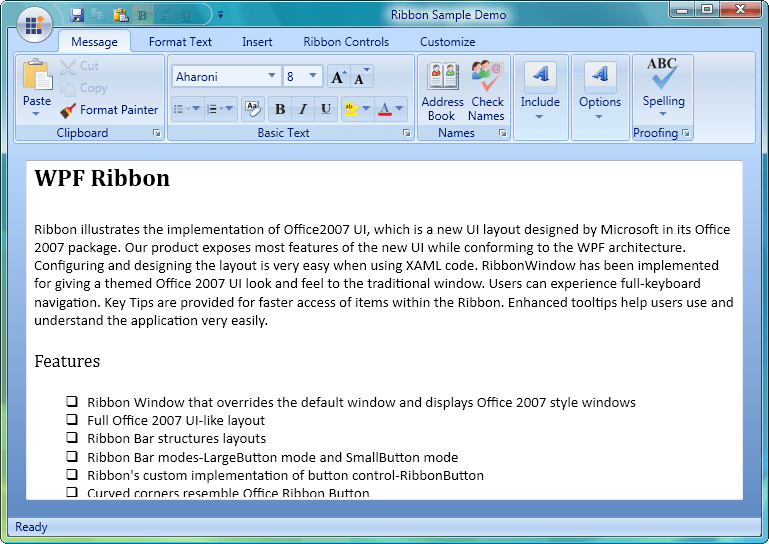The image size is (769, 544).
Task: Click the numbered list icon
Action: point(212,109)
